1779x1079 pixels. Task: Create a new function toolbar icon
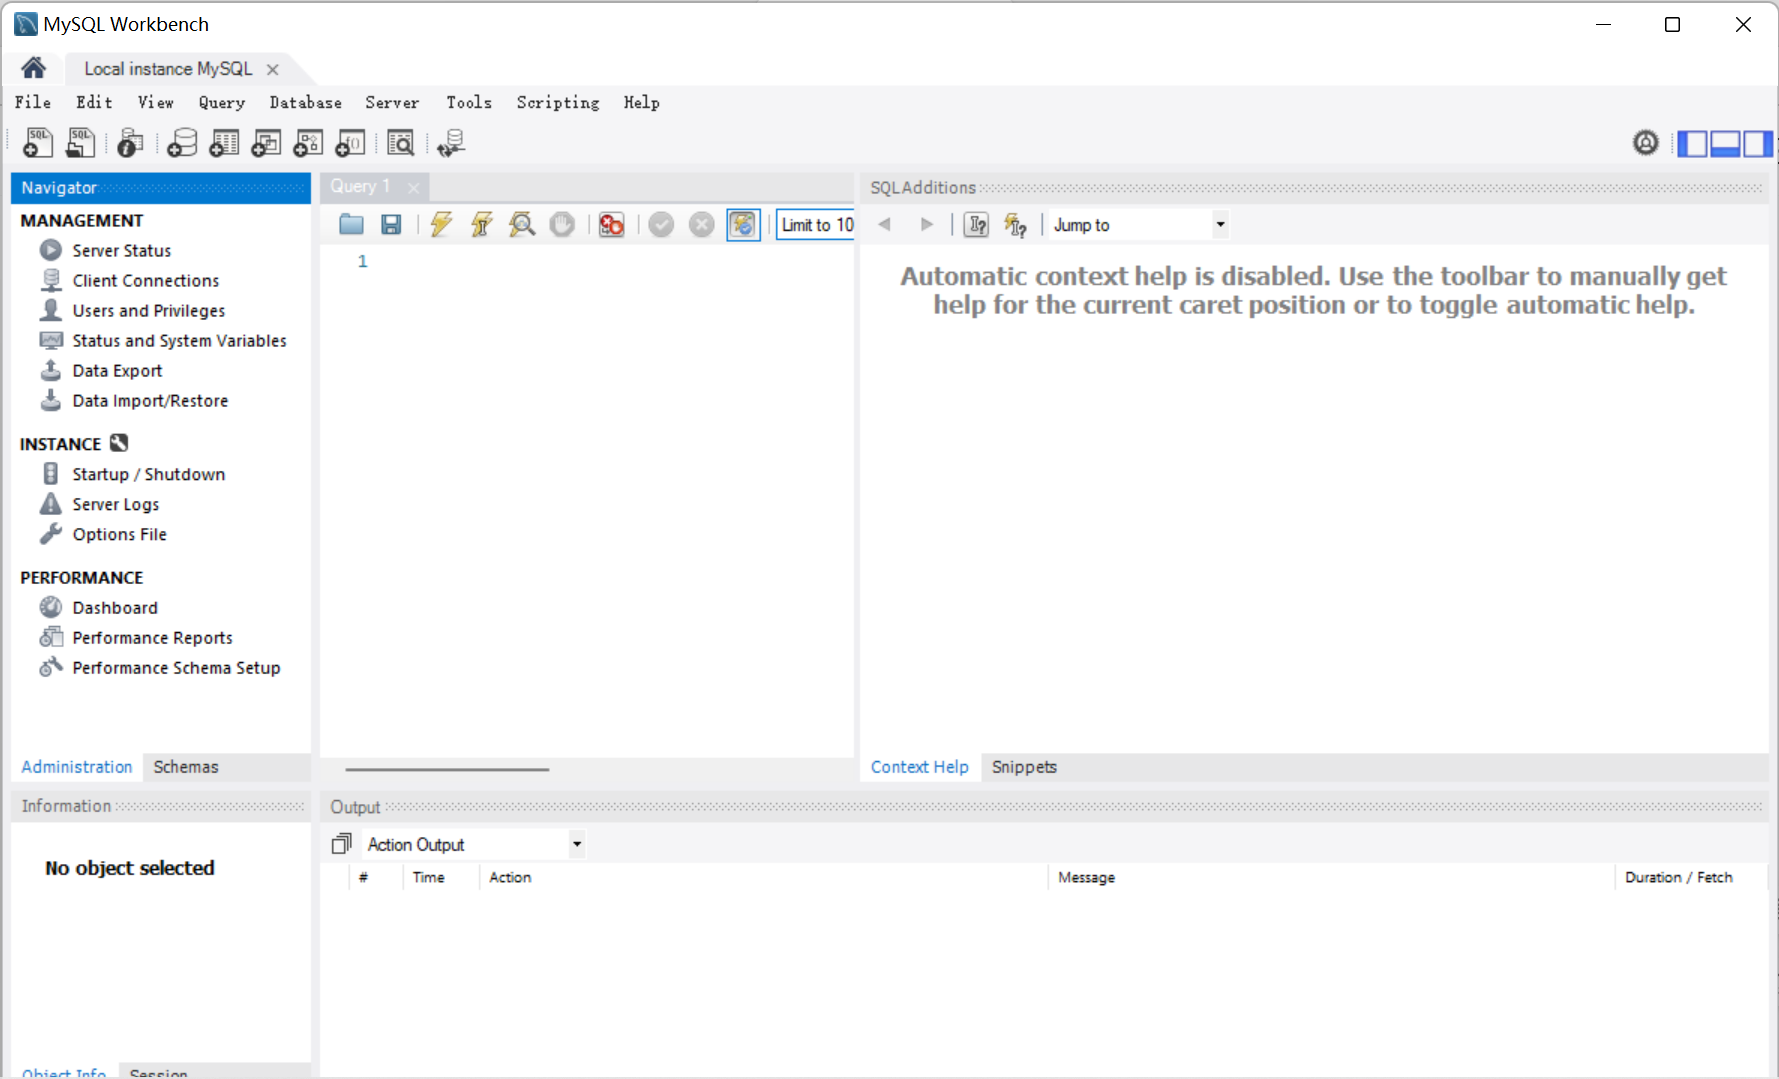point(350,143)
